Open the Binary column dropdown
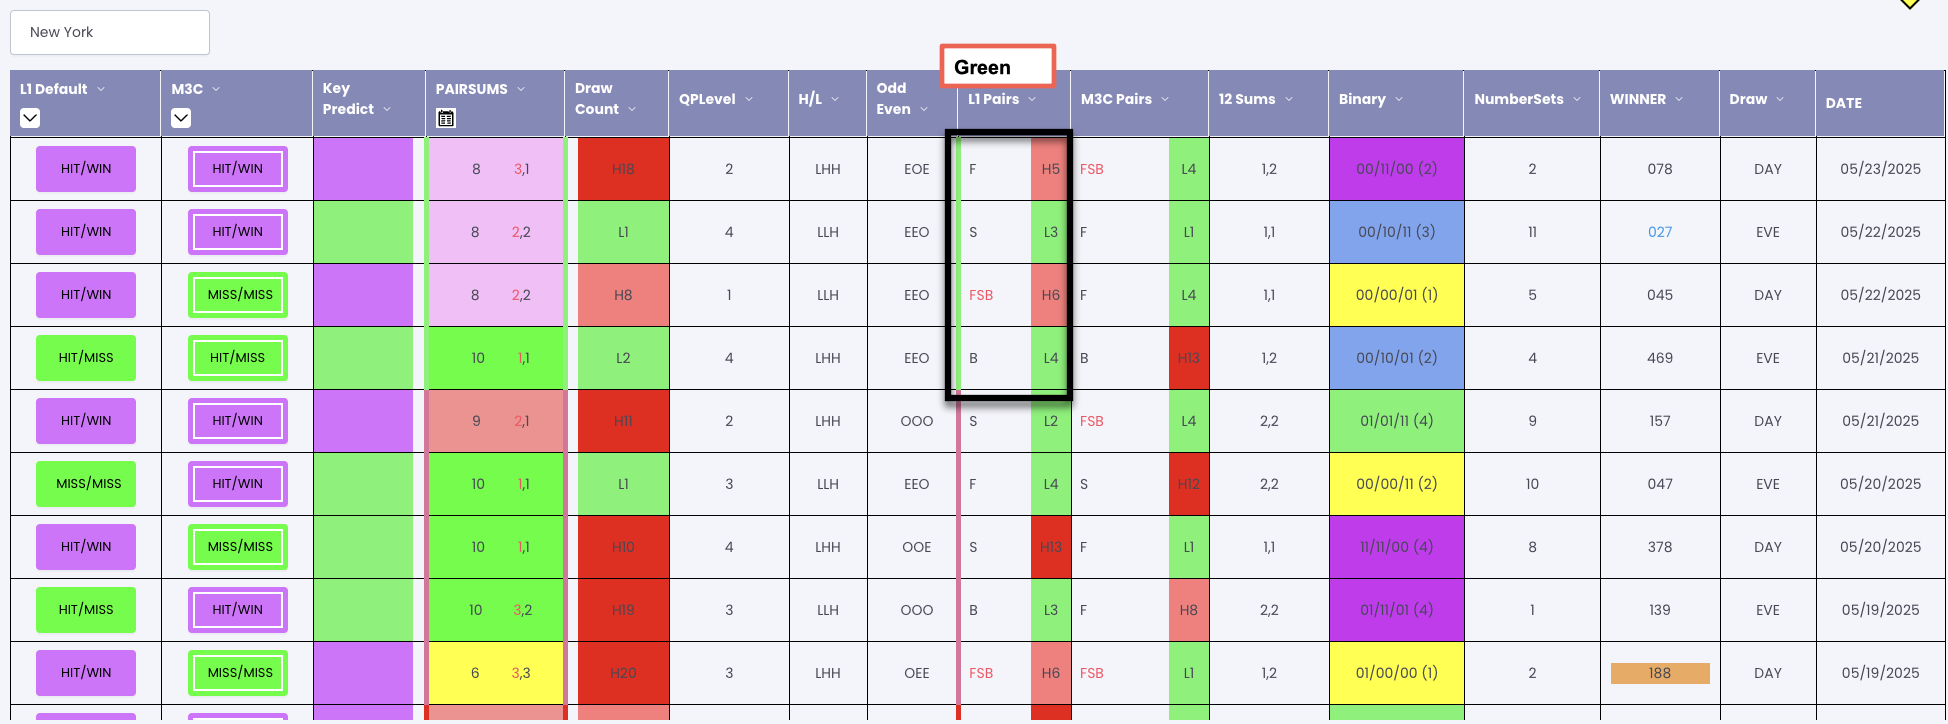Image resolution: width=1948 pixels, height=724 pixels. pyautogui.click(x=1399, y=99)
